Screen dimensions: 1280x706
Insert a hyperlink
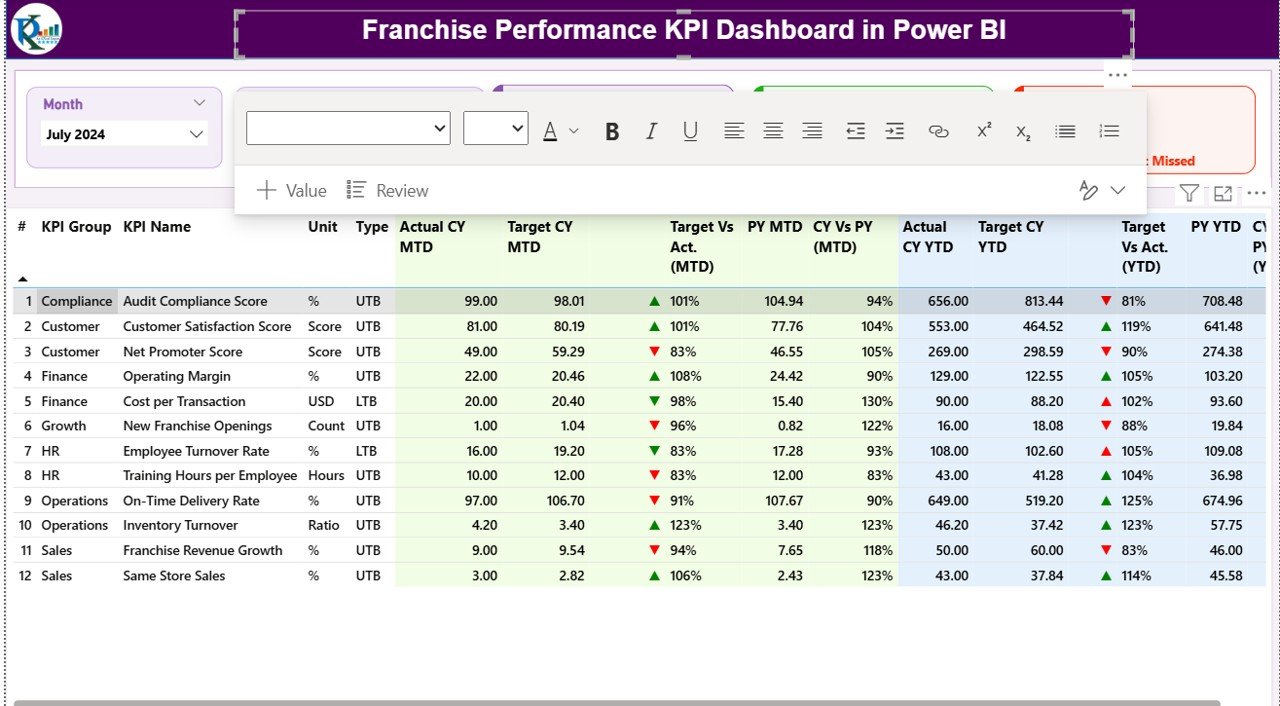(x=938, y=130)
